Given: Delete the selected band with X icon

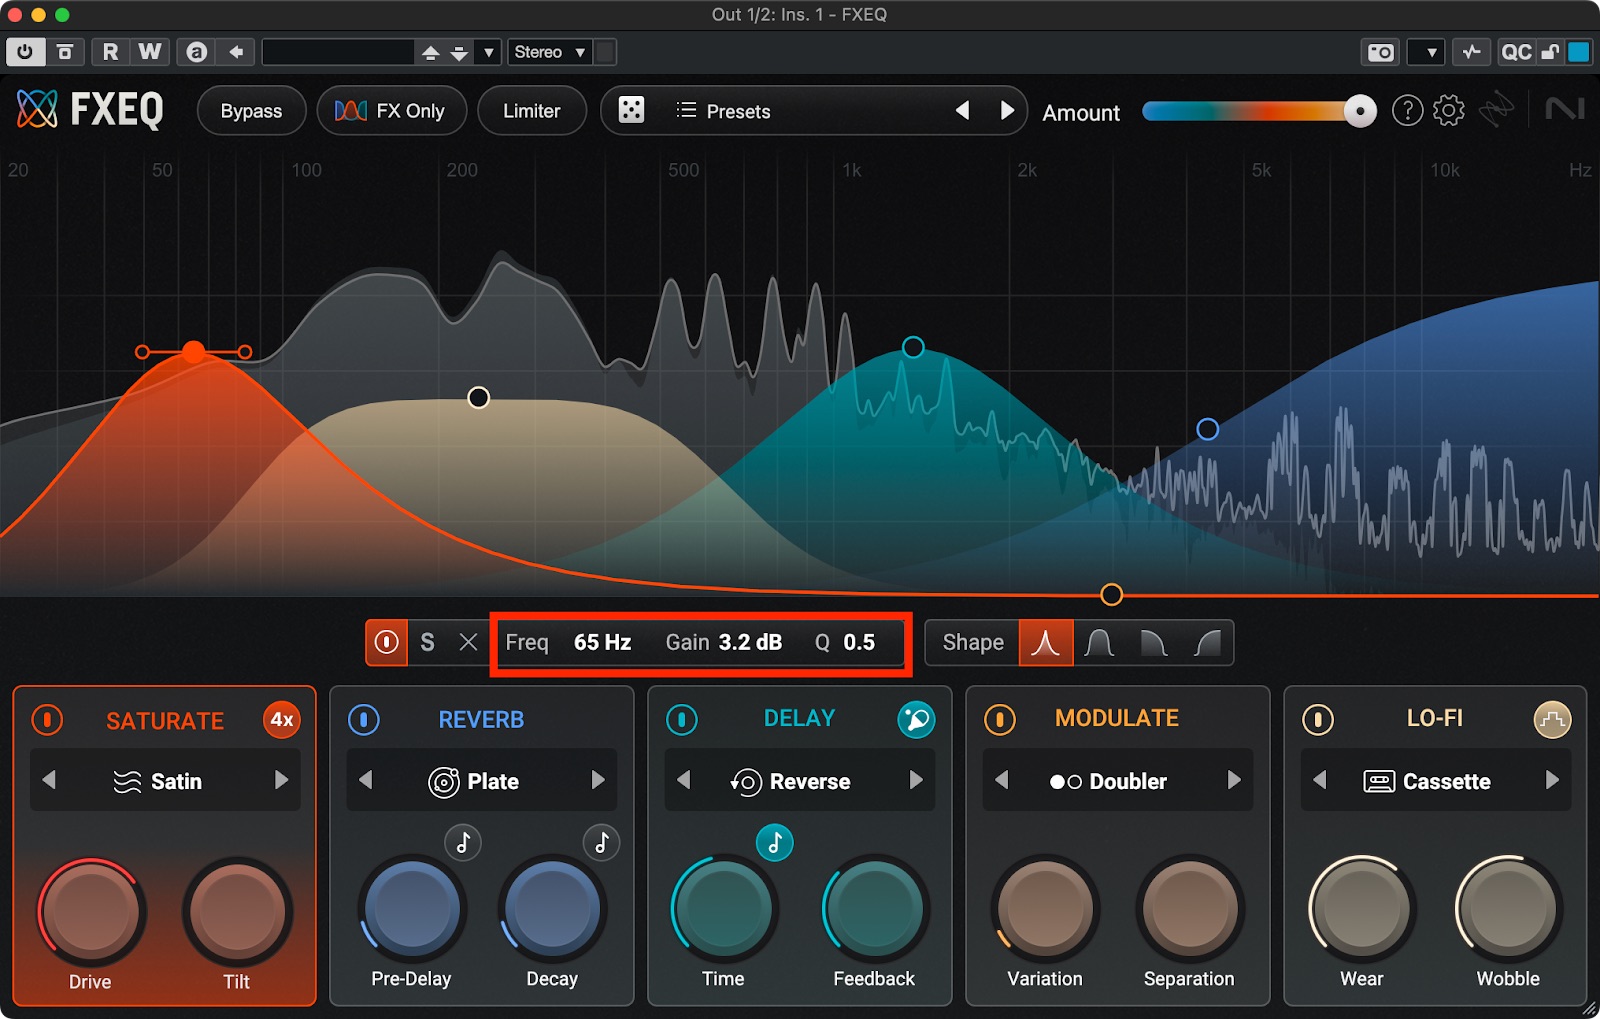Looking at the screenshot, I should pos(468,642).
